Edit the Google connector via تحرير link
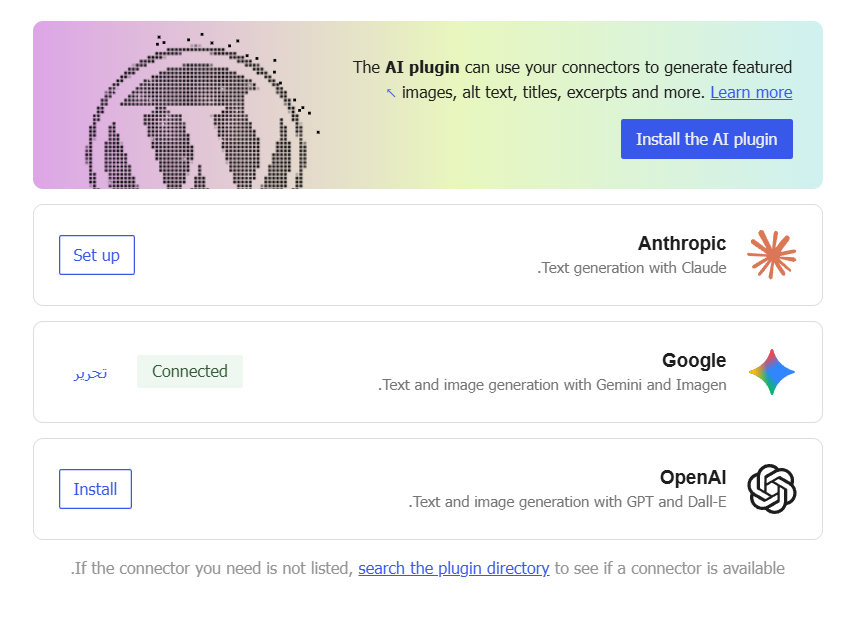865x622 pixels. 90,372
